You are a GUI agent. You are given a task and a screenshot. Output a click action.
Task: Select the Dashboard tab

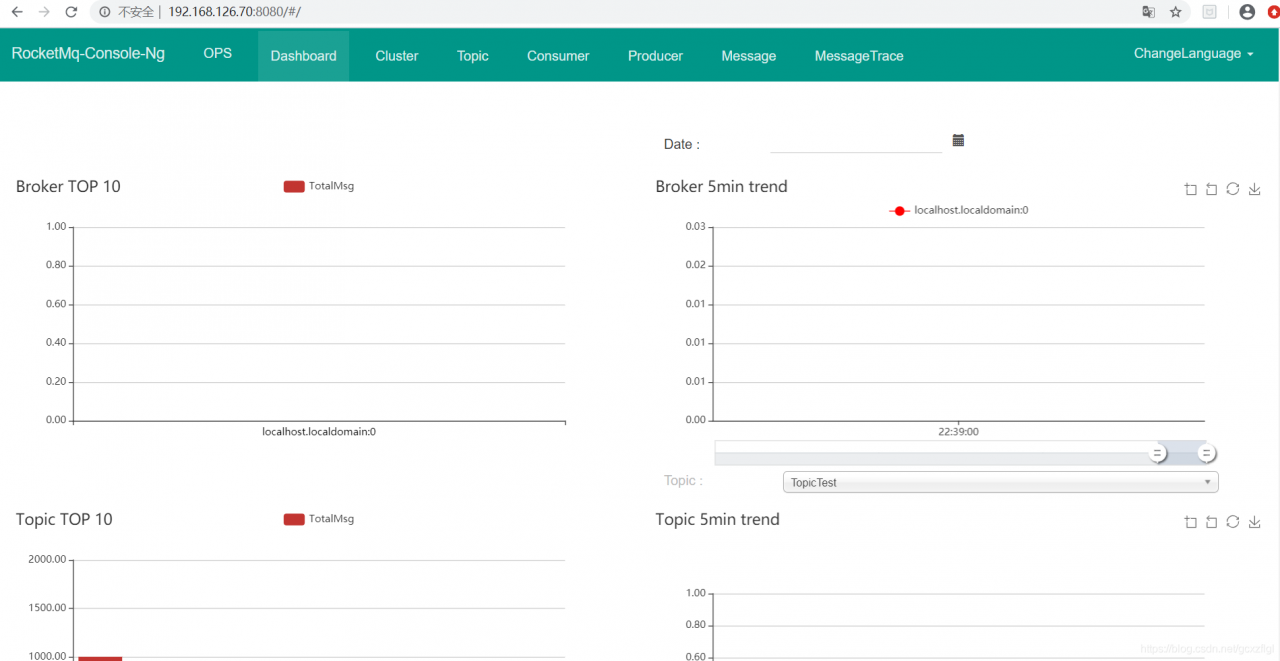303,56
